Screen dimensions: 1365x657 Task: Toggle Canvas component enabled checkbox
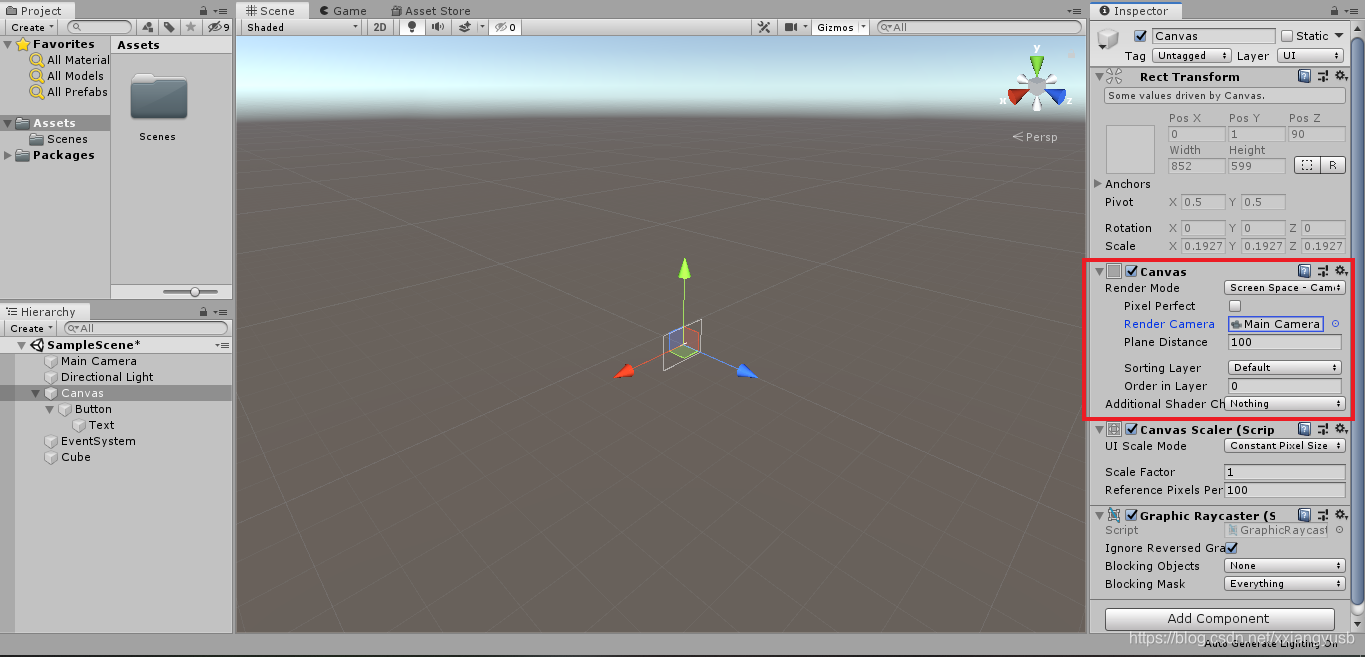point(1131,271)
